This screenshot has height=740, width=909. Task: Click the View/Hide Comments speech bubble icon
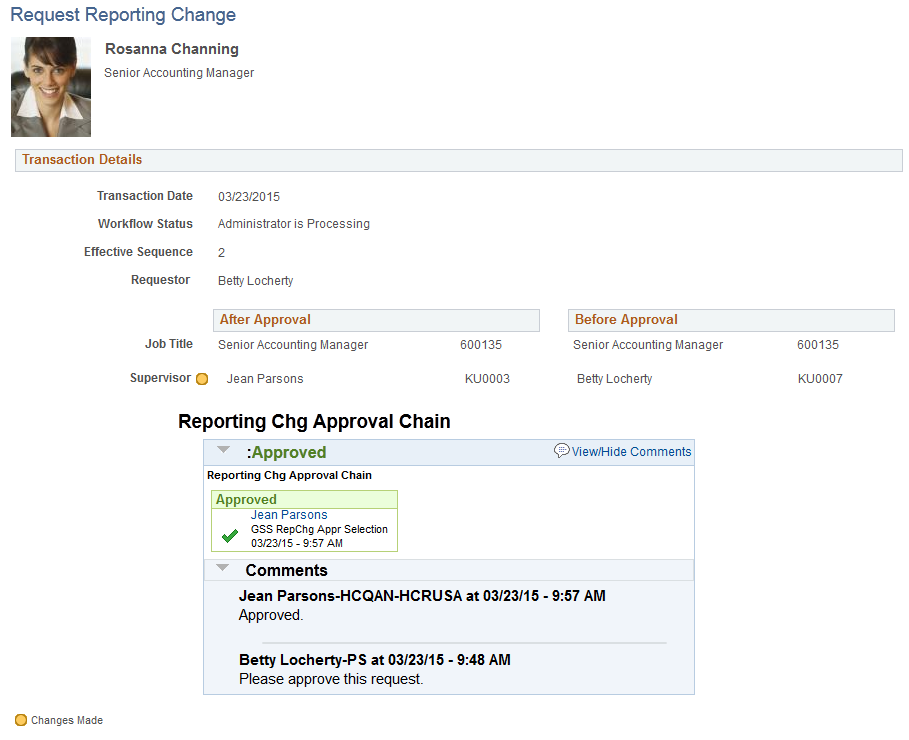pos(561,451)
